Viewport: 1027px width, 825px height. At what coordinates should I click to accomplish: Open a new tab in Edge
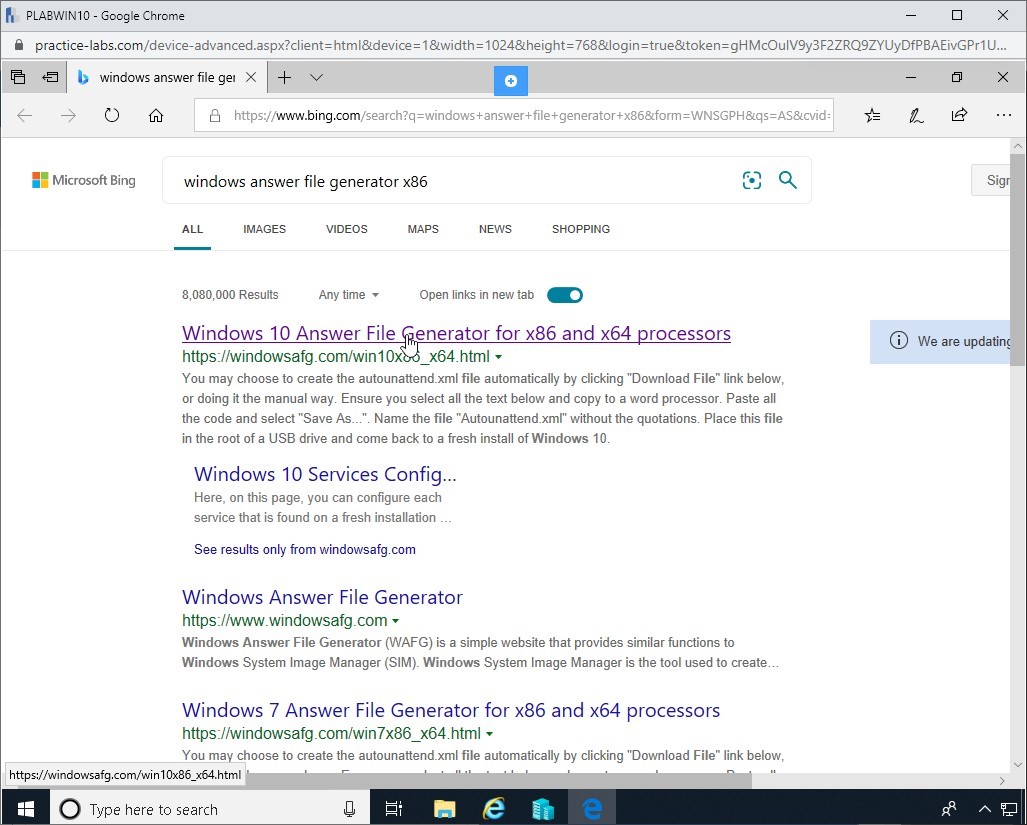pos(284,77)
